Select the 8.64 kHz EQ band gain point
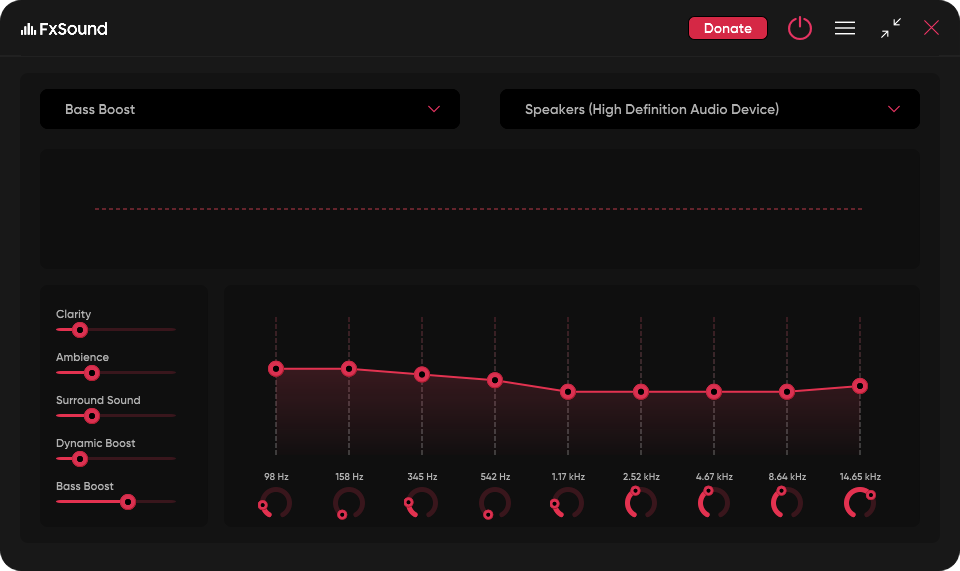This screenshot has width=960, height=571. (787, 392)
